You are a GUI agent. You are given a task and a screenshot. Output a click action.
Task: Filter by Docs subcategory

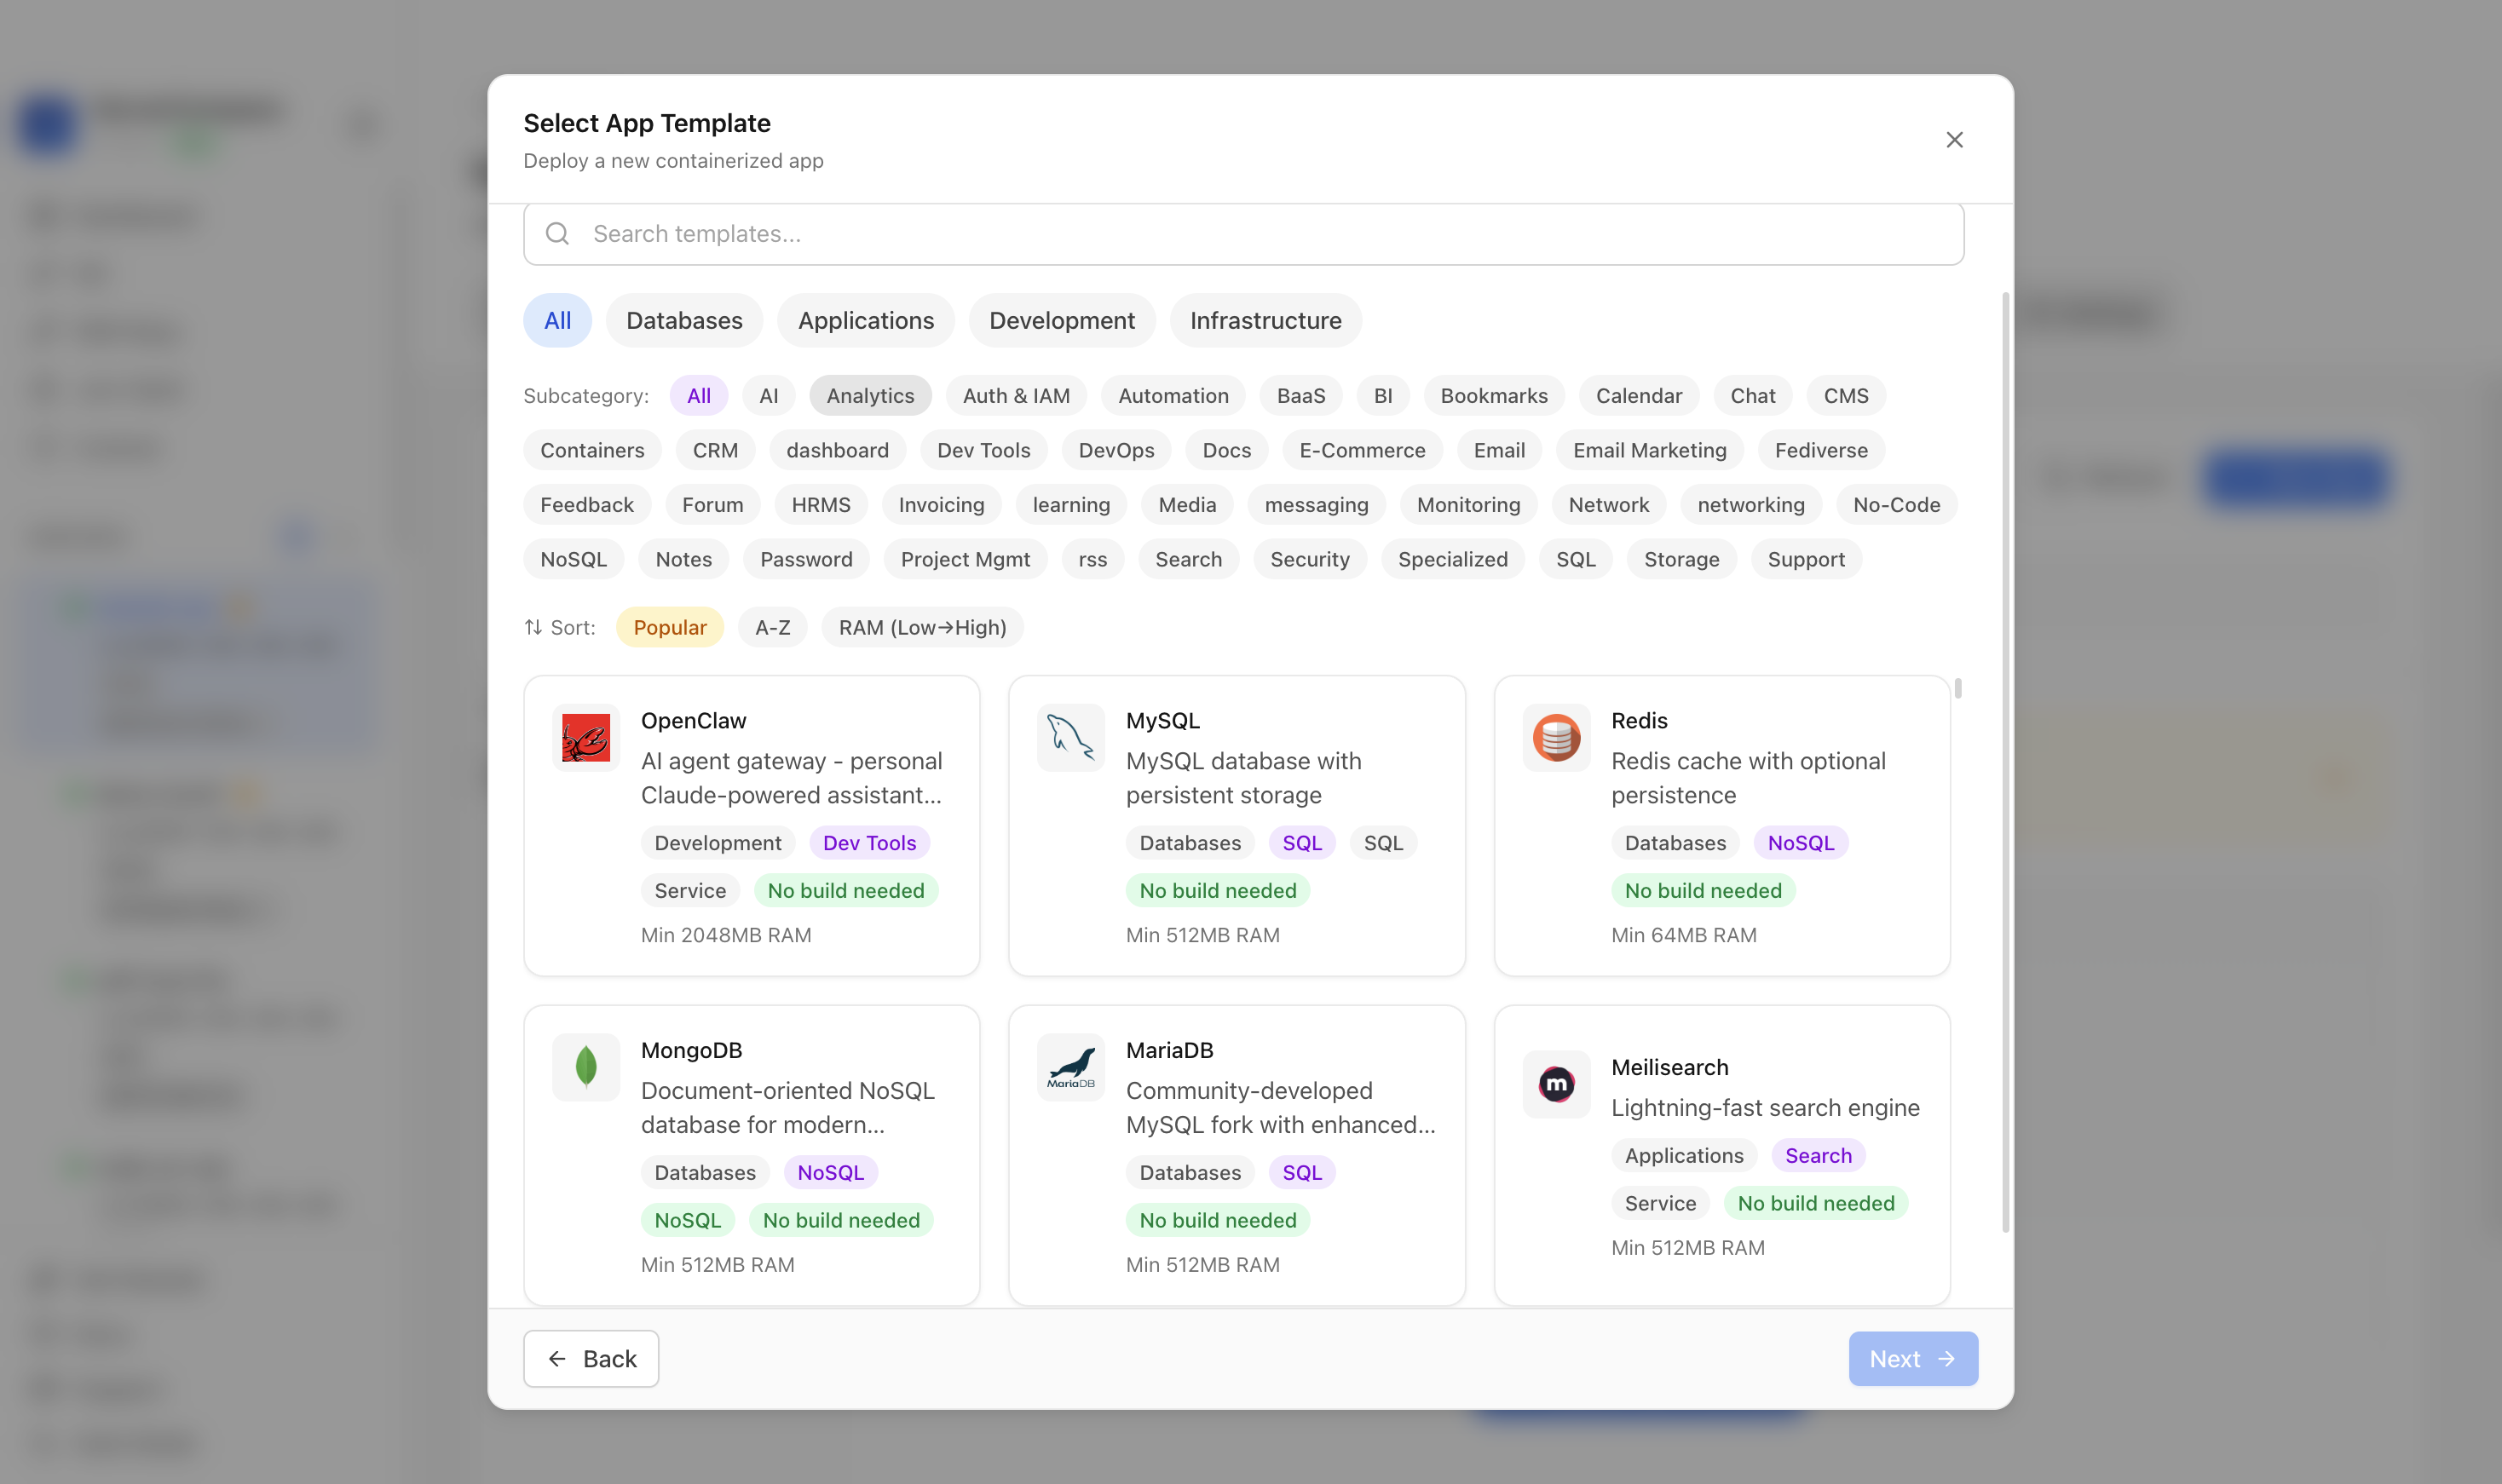(1226, 450)
